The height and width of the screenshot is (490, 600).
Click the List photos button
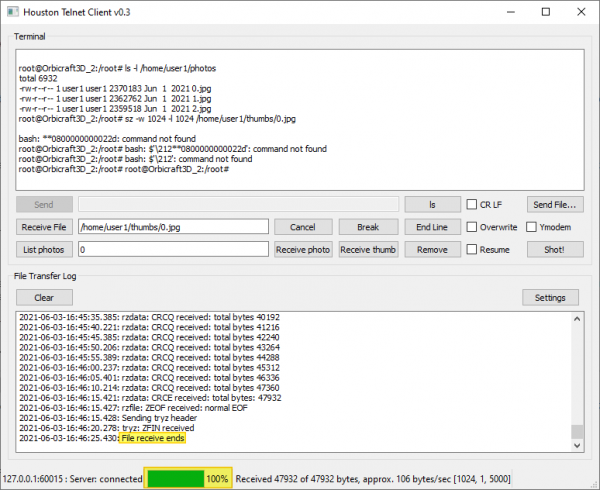[44, 249]
